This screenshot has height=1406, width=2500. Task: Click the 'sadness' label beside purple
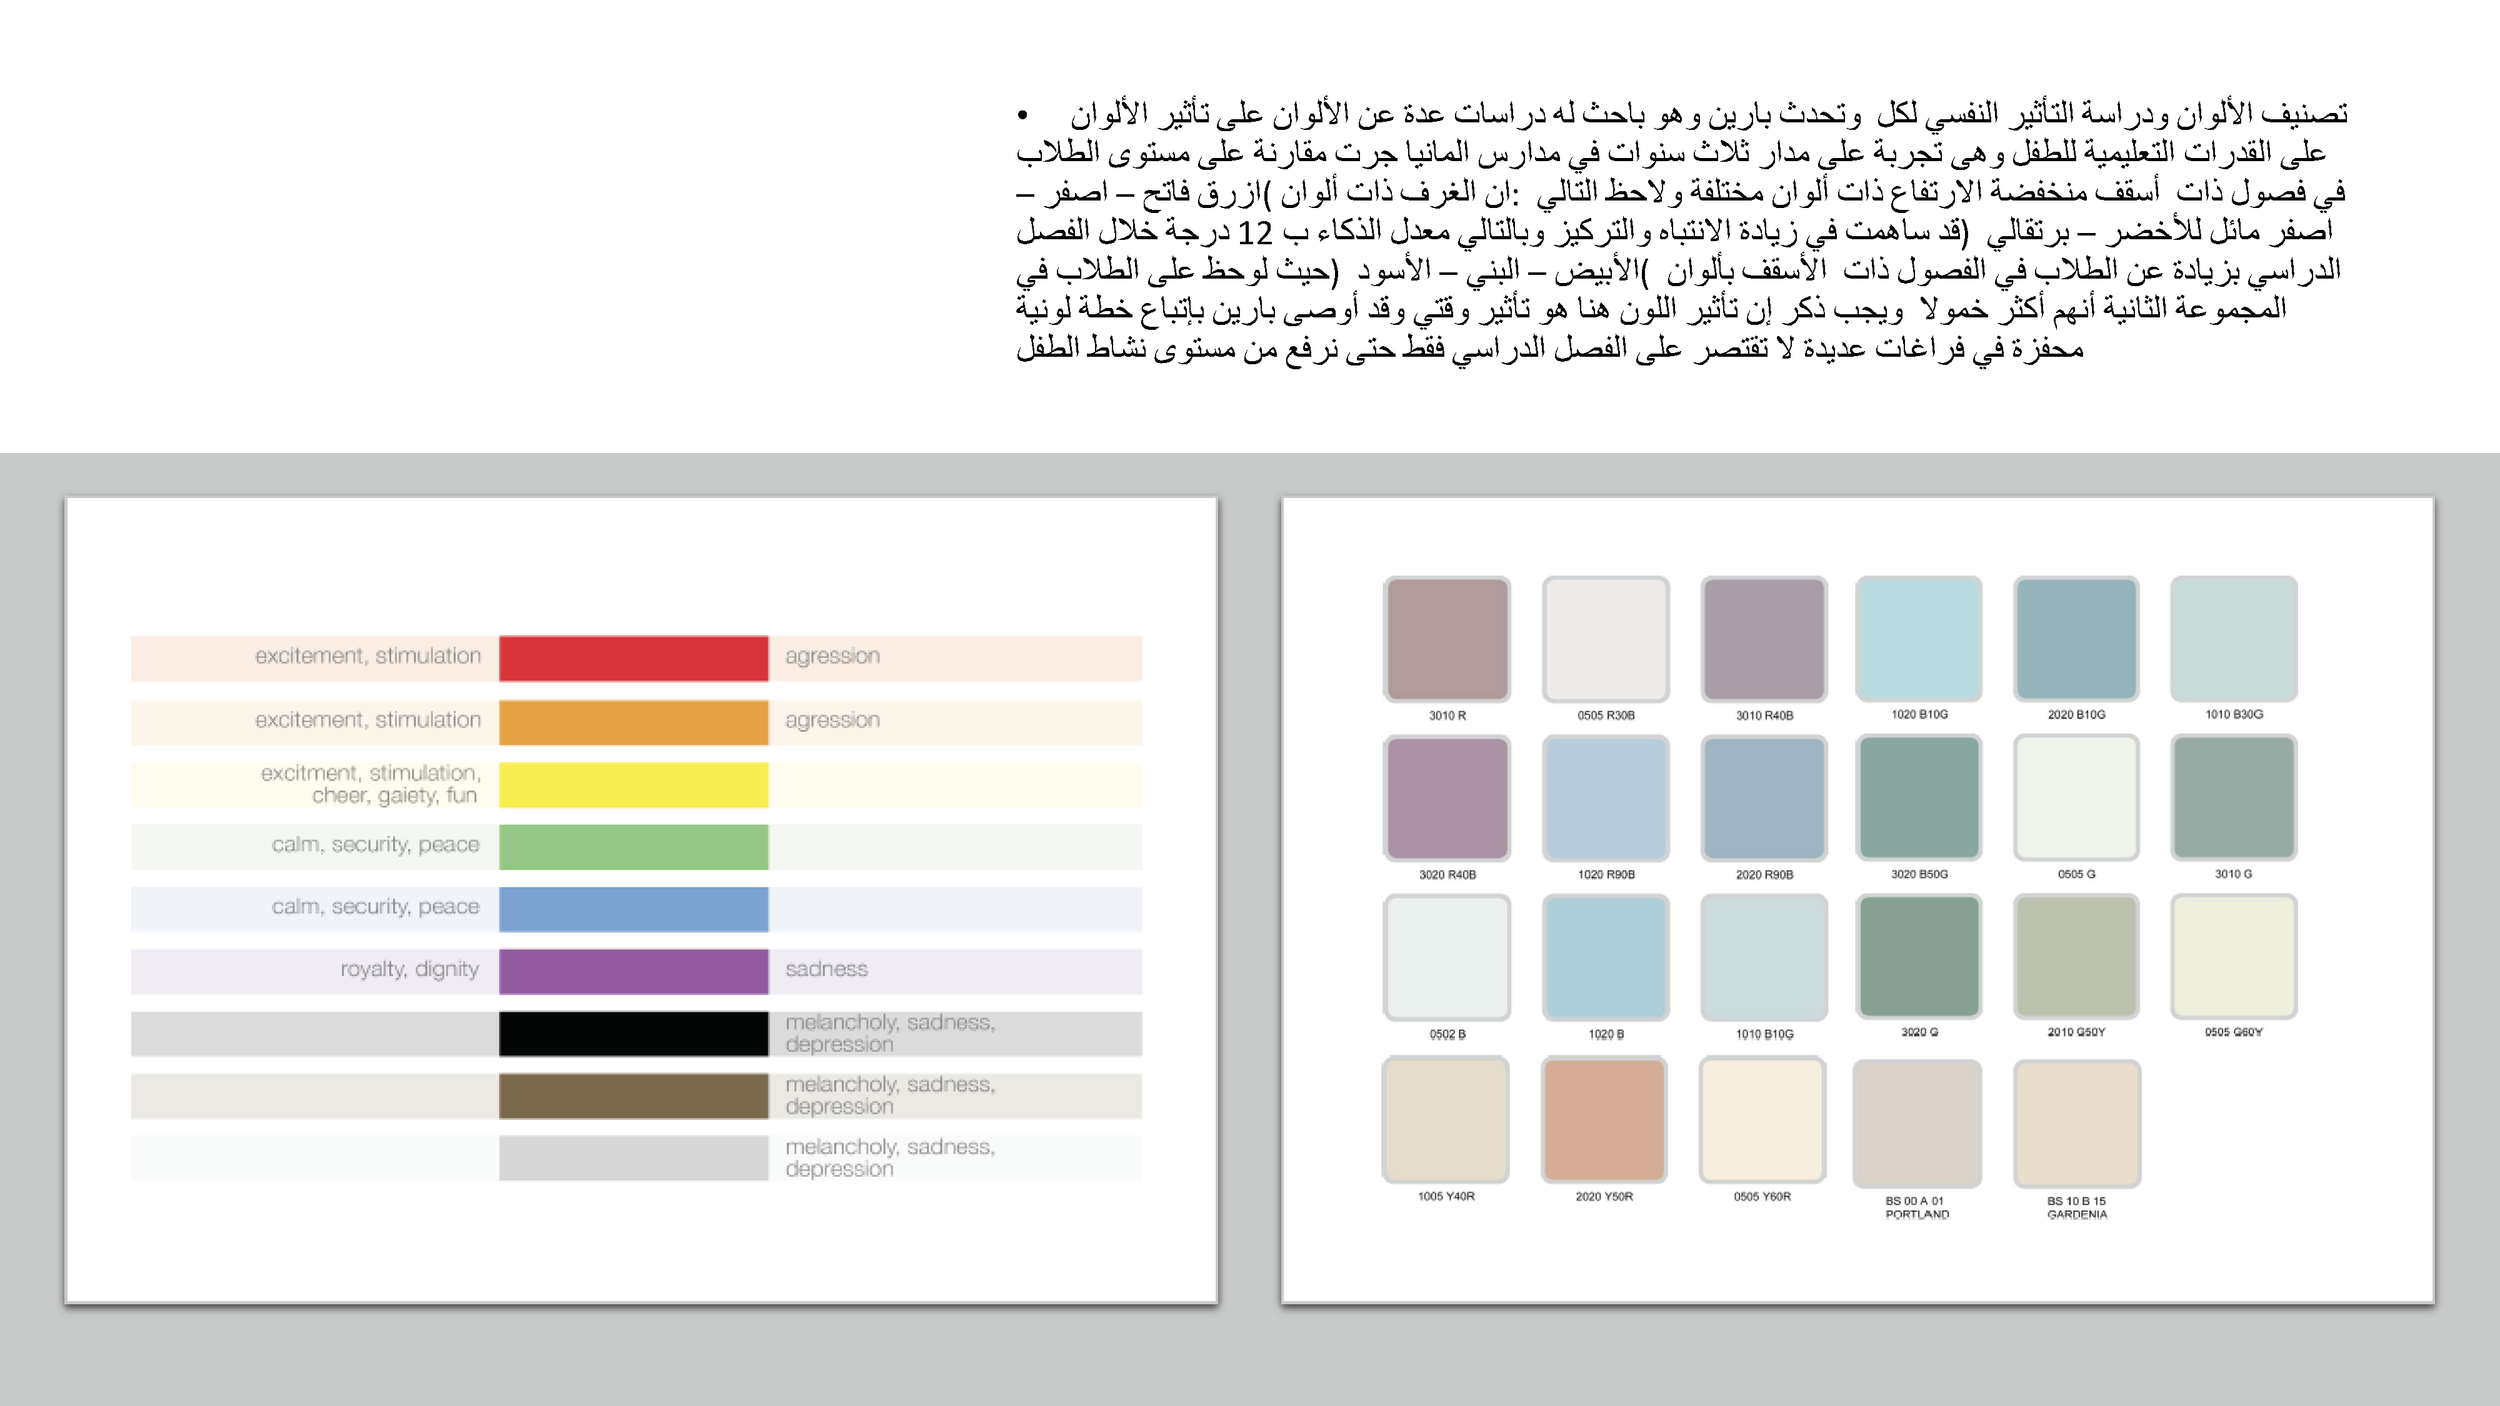point(826,969)
